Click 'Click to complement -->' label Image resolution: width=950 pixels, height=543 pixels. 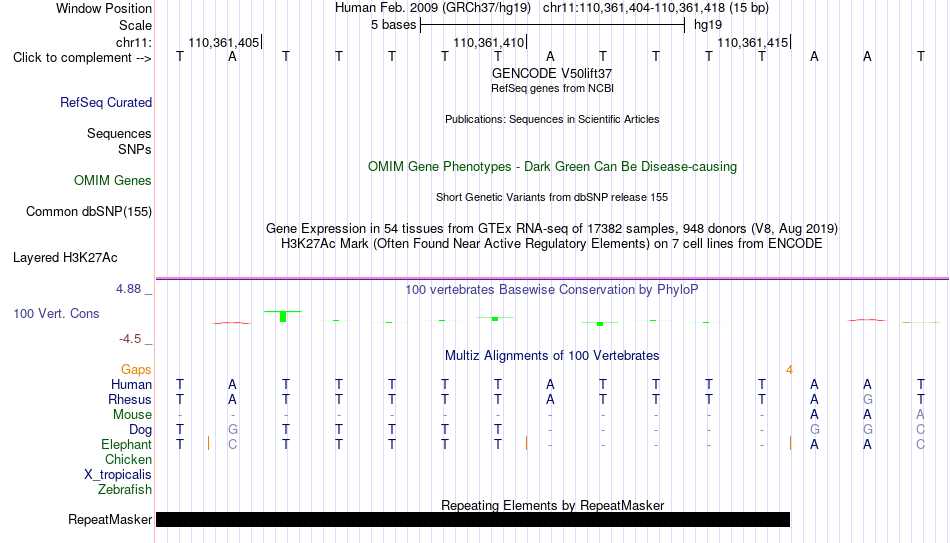82,58
